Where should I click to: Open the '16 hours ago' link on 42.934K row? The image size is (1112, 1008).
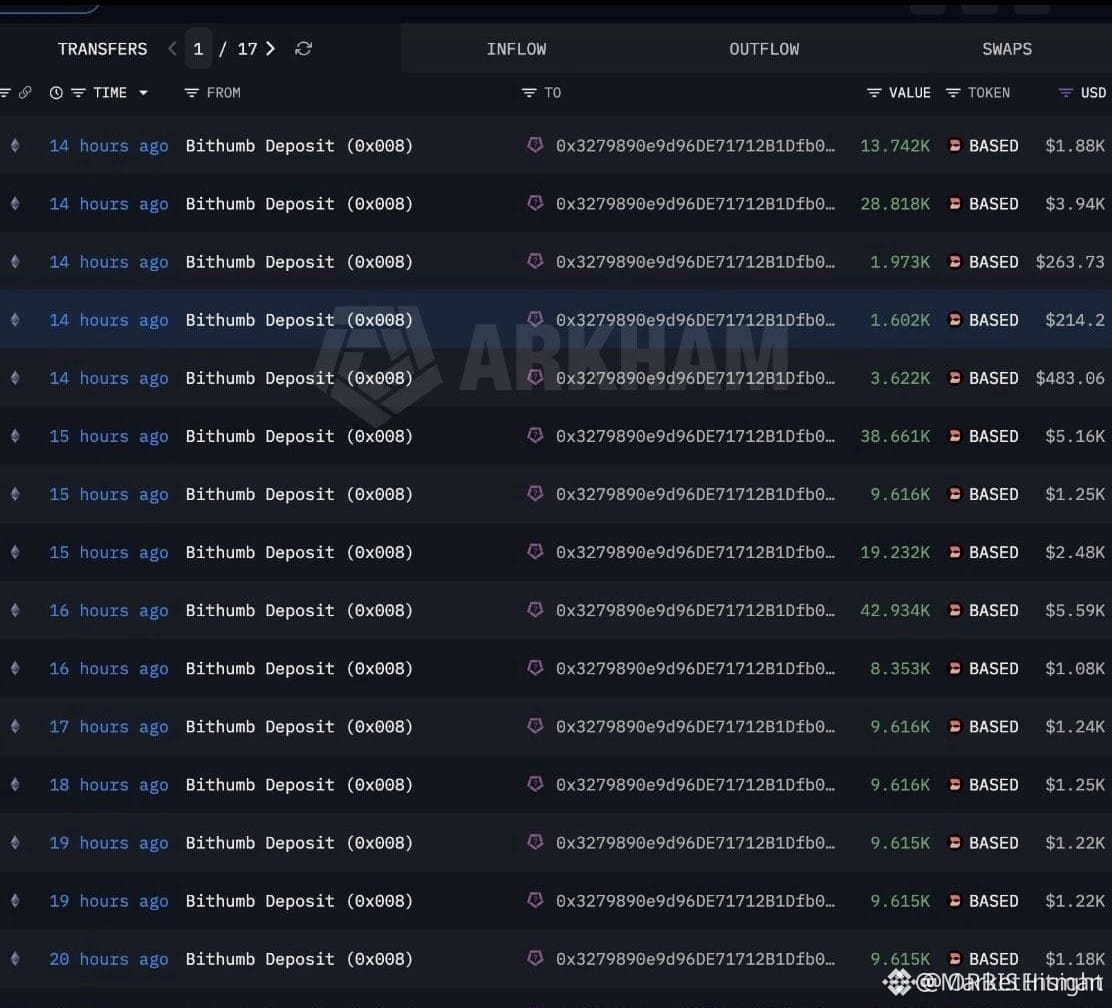109,610
